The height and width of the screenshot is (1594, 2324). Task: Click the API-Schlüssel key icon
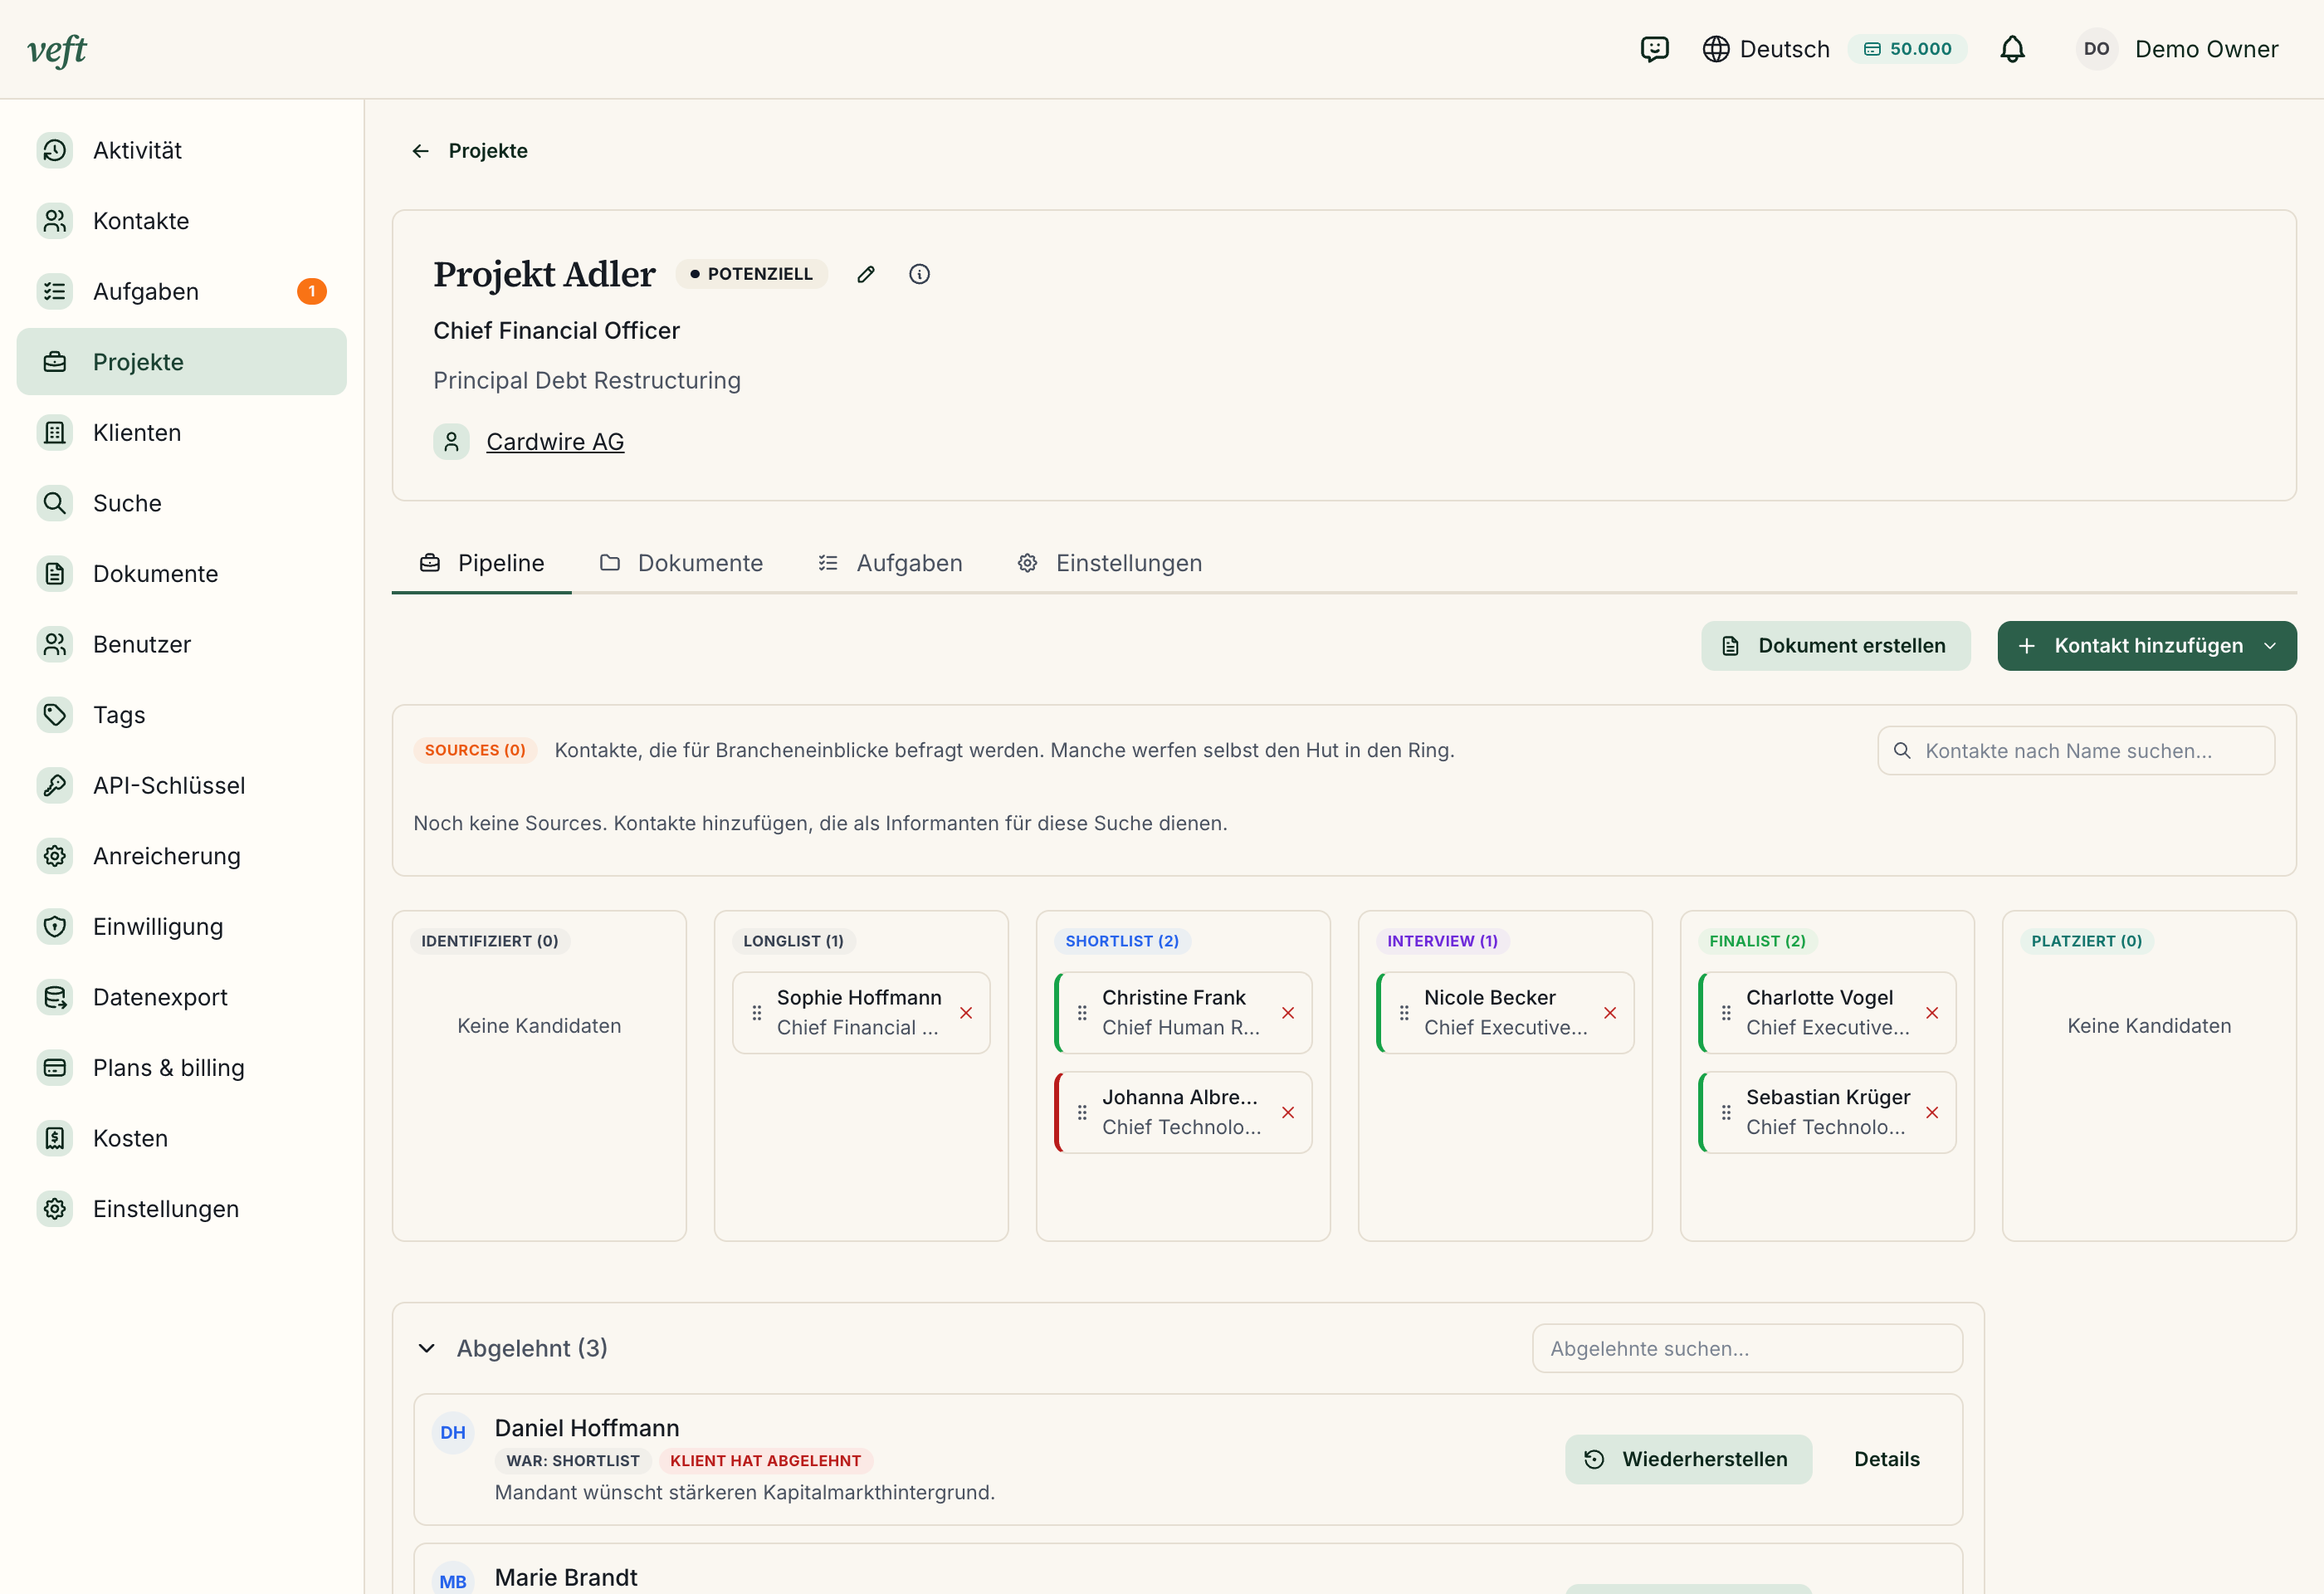(55, 785)
